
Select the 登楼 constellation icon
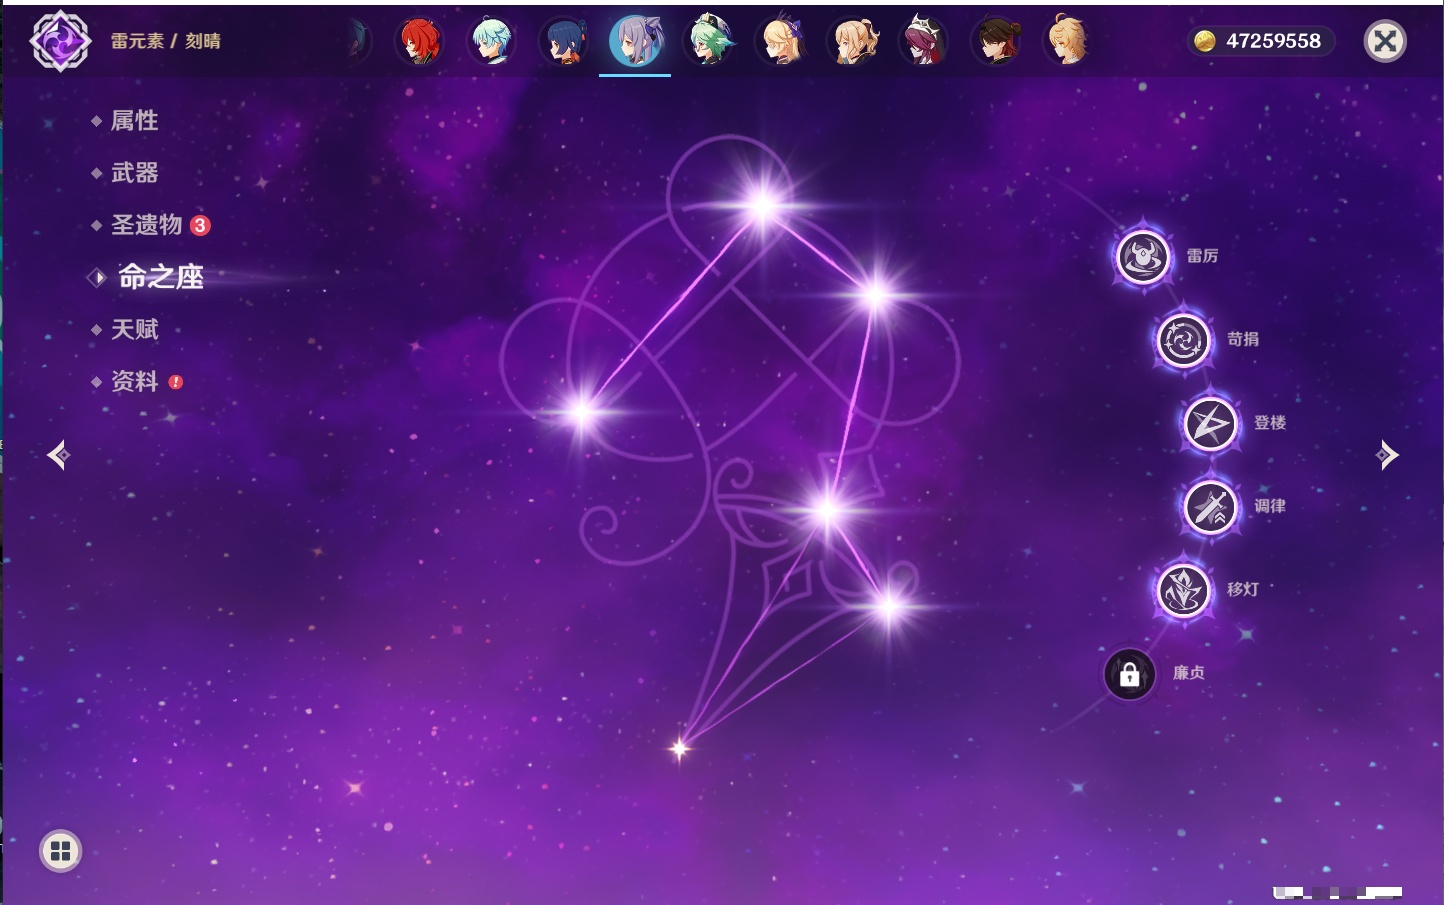pos(1211,423)
